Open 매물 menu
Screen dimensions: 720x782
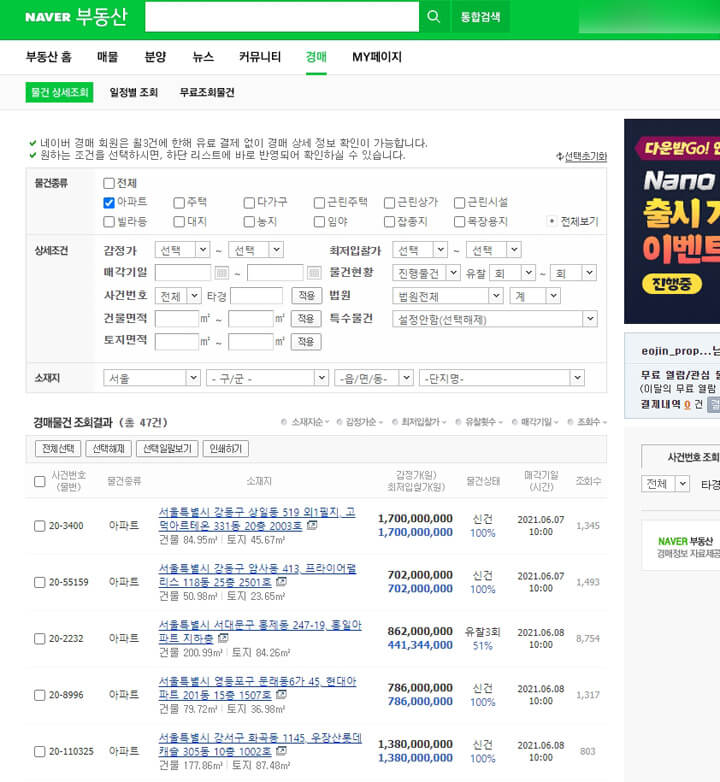[x=107, y=57]
